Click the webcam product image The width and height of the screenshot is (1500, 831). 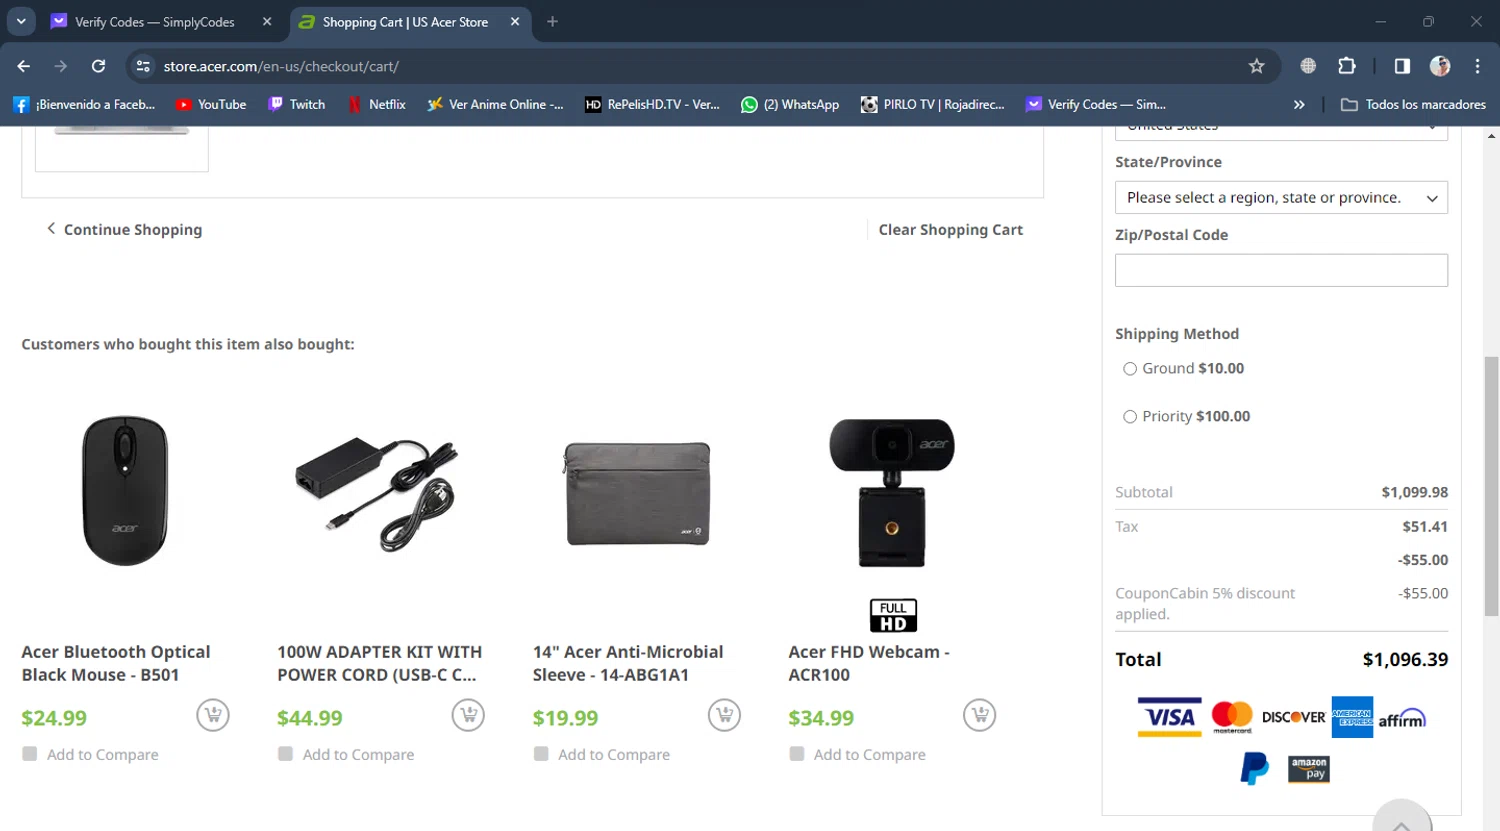tap(892, 493)
